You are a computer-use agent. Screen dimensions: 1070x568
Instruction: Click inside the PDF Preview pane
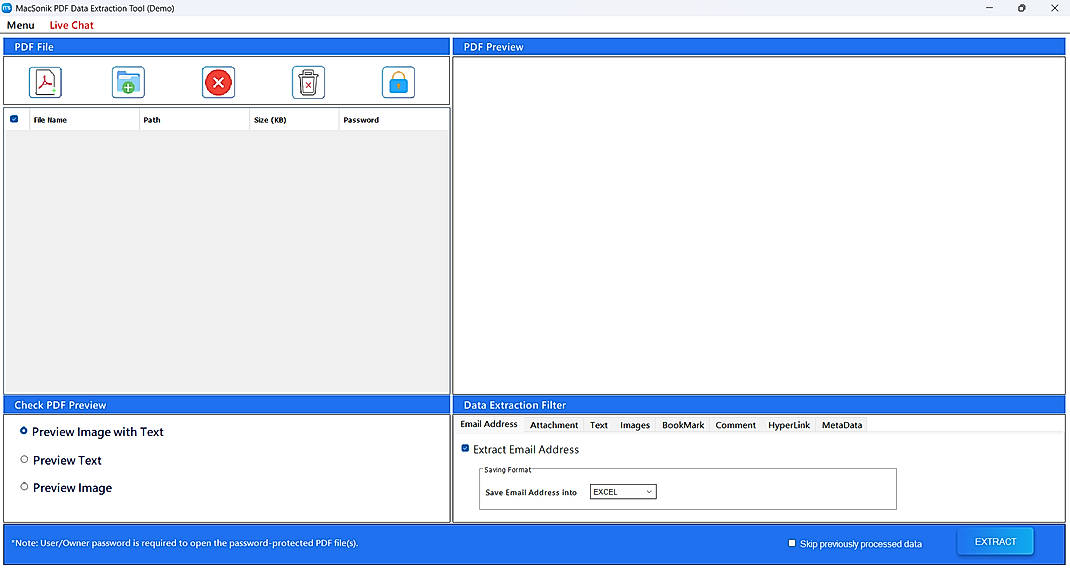click(759, 225)
